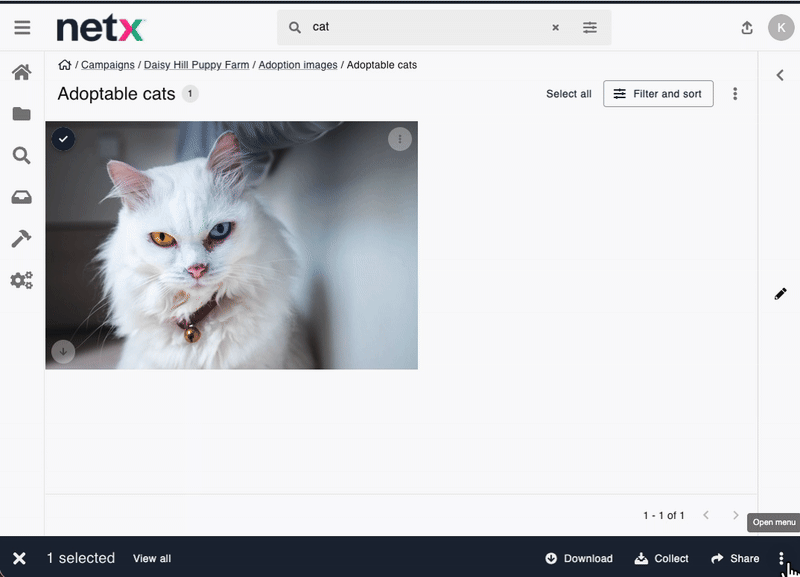
Task: Open the cat asset's three-dot menu
Action: (399, 140)
